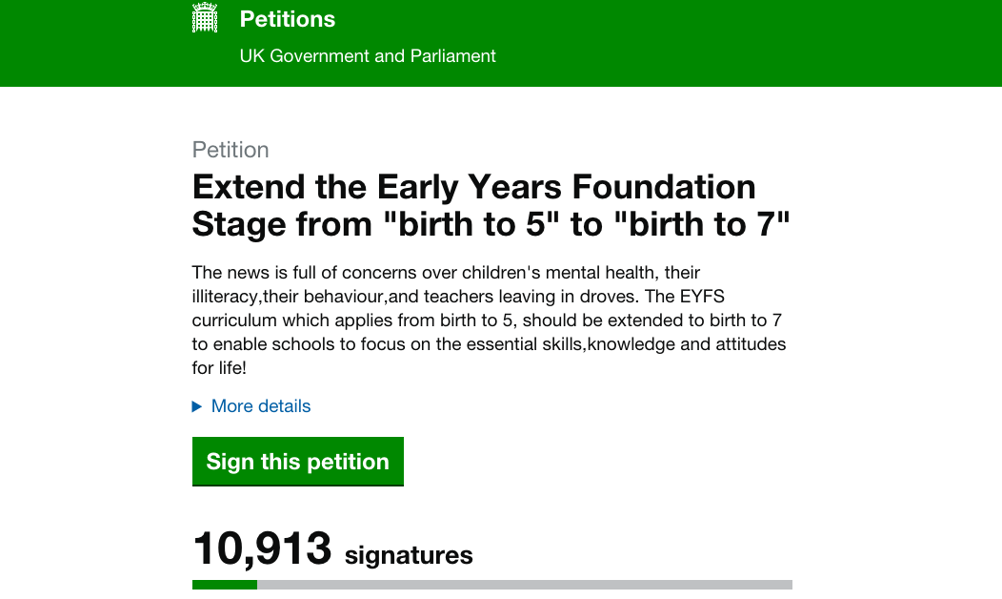Click the word signatures beside the count
Screen dimensions: 1002x599
409,555
